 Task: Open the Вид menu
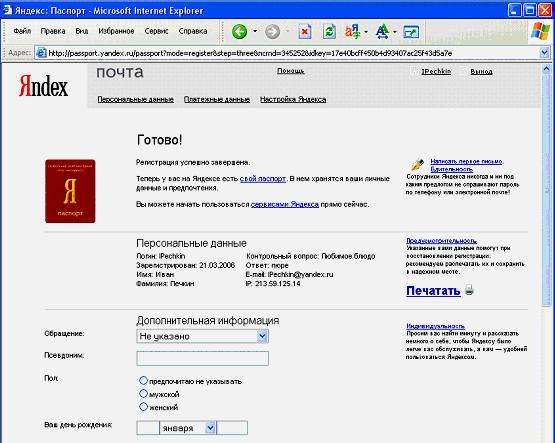click(x=82, y=31)
